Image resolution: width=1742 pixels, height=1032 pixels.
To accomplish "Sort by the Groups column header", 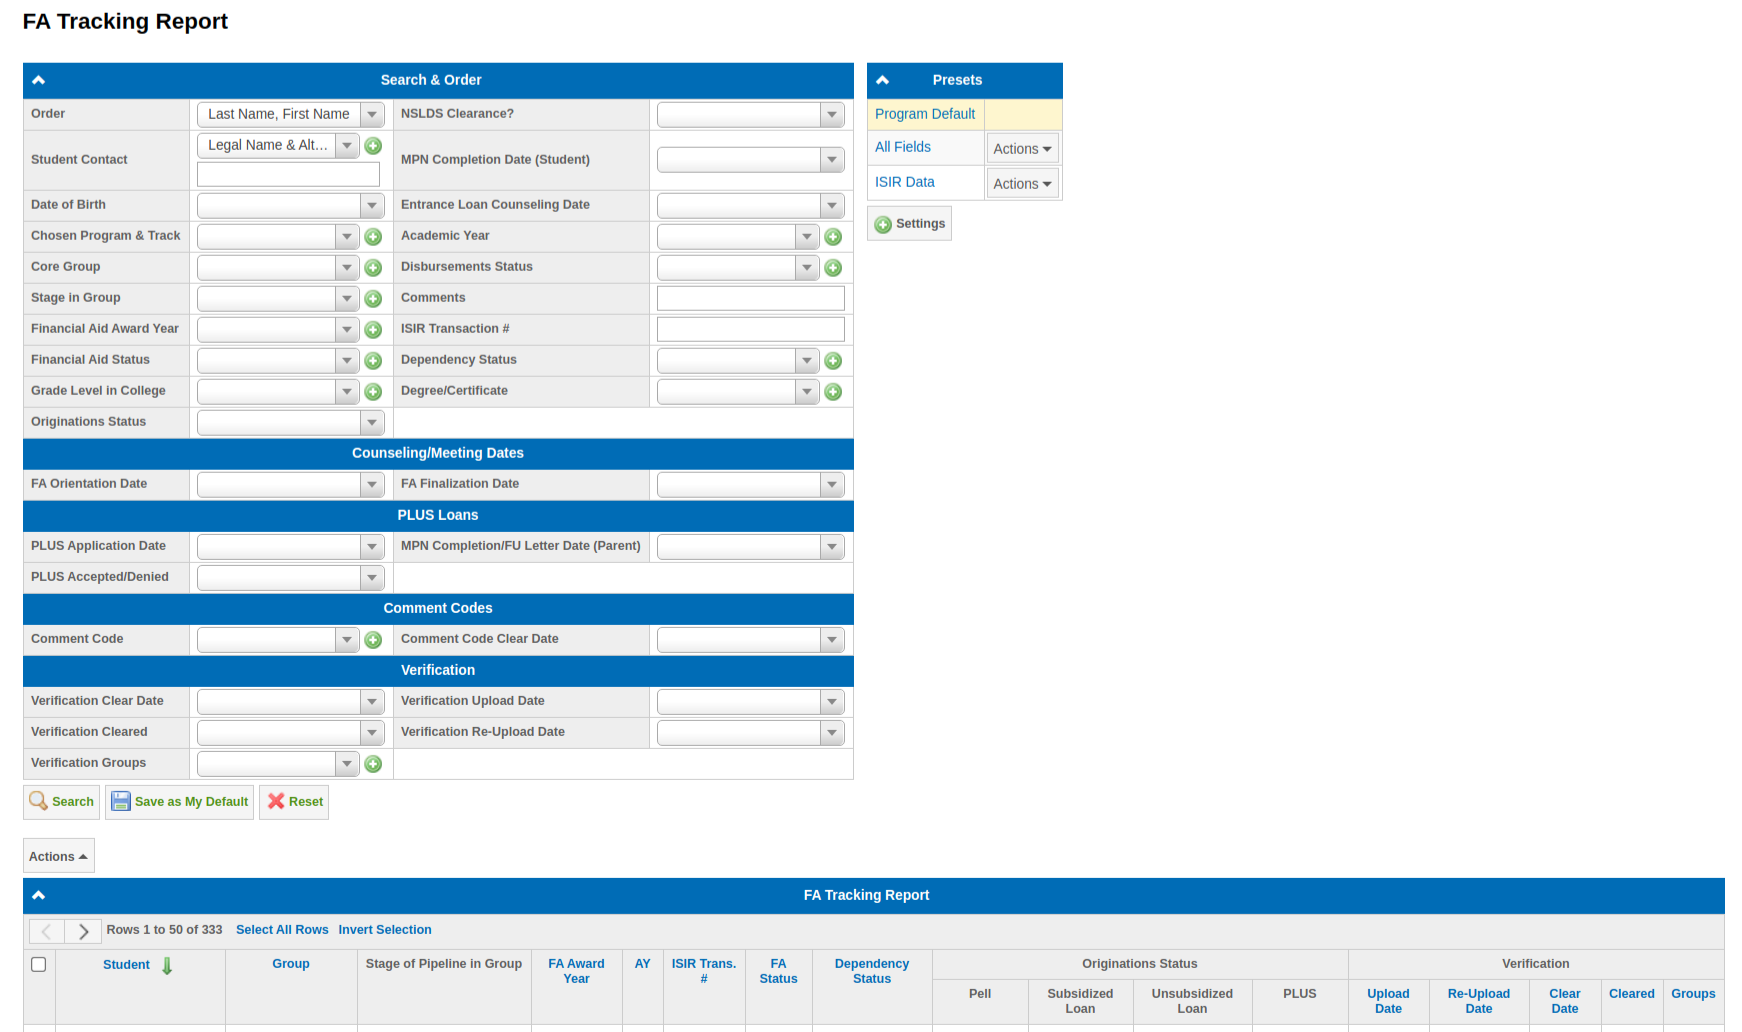I will pos(1693,994).
